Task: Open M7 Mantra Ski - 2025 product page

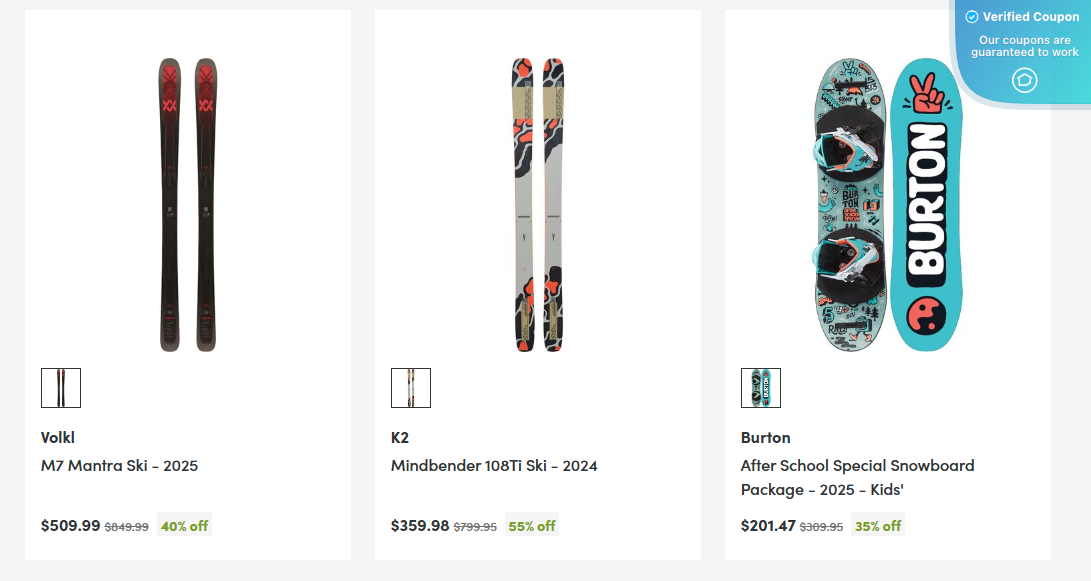Action: [x=119, y=466]
